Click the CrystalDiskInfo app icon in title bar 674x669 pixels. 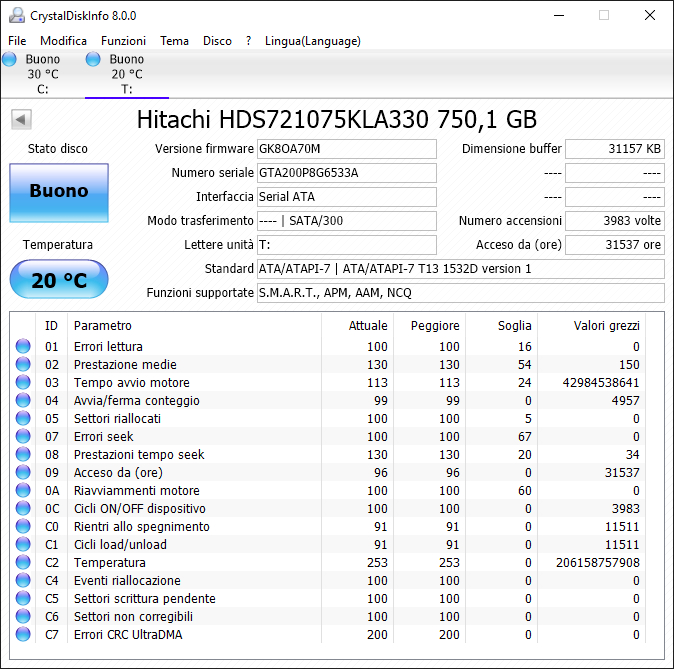click(17, 15)
